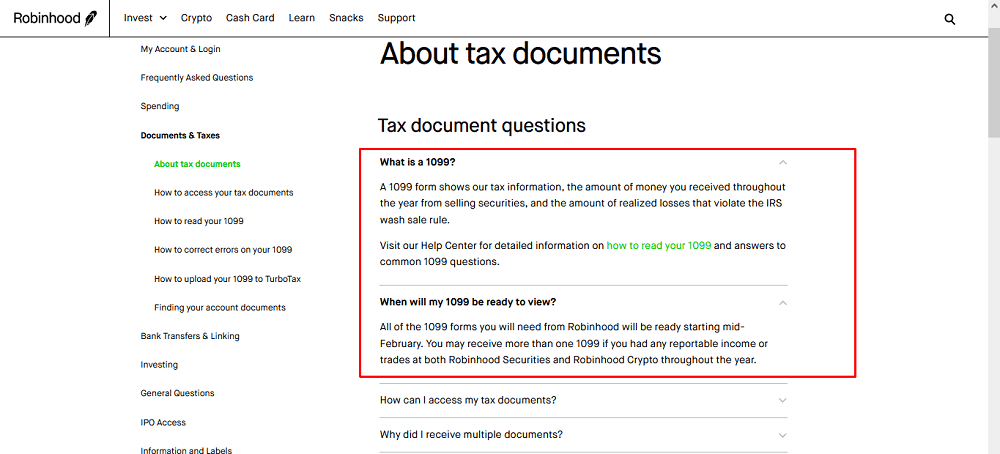Open How to access your tax documents
Screen dimensions: 1000x454
pos(224,193)
